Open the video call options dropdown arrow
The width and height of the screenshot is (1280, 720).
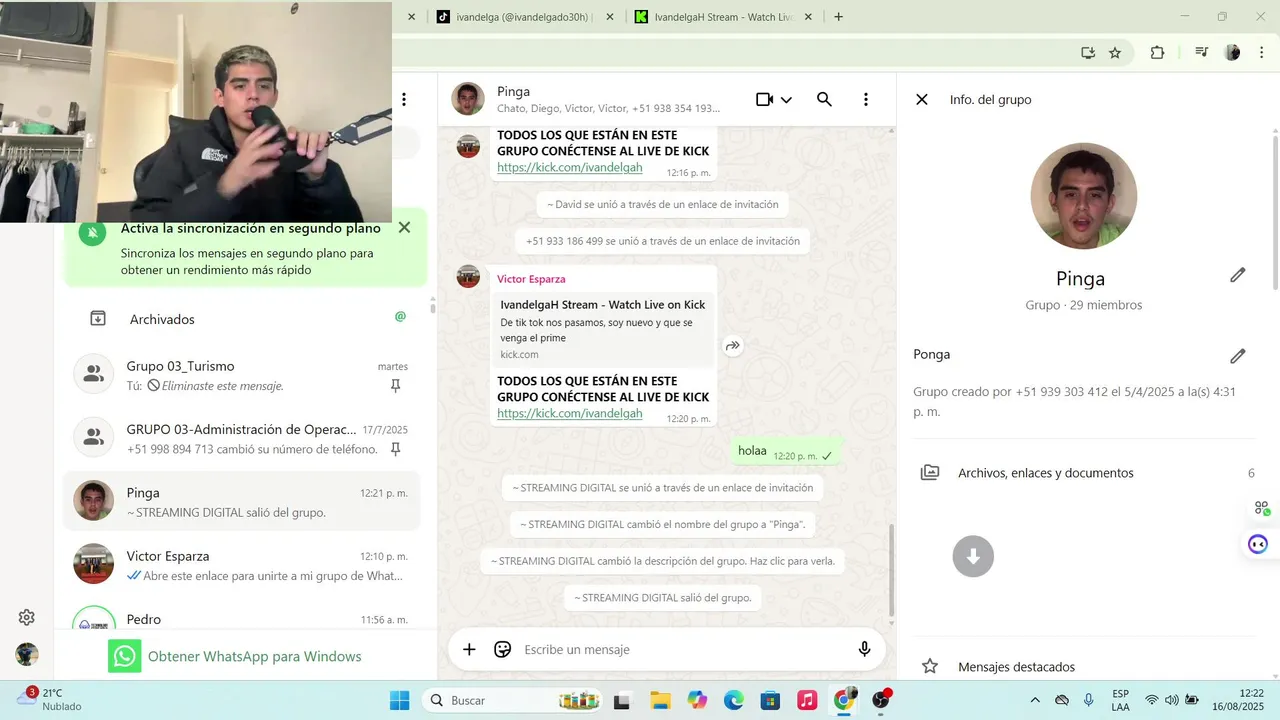(x=786, y=100)
